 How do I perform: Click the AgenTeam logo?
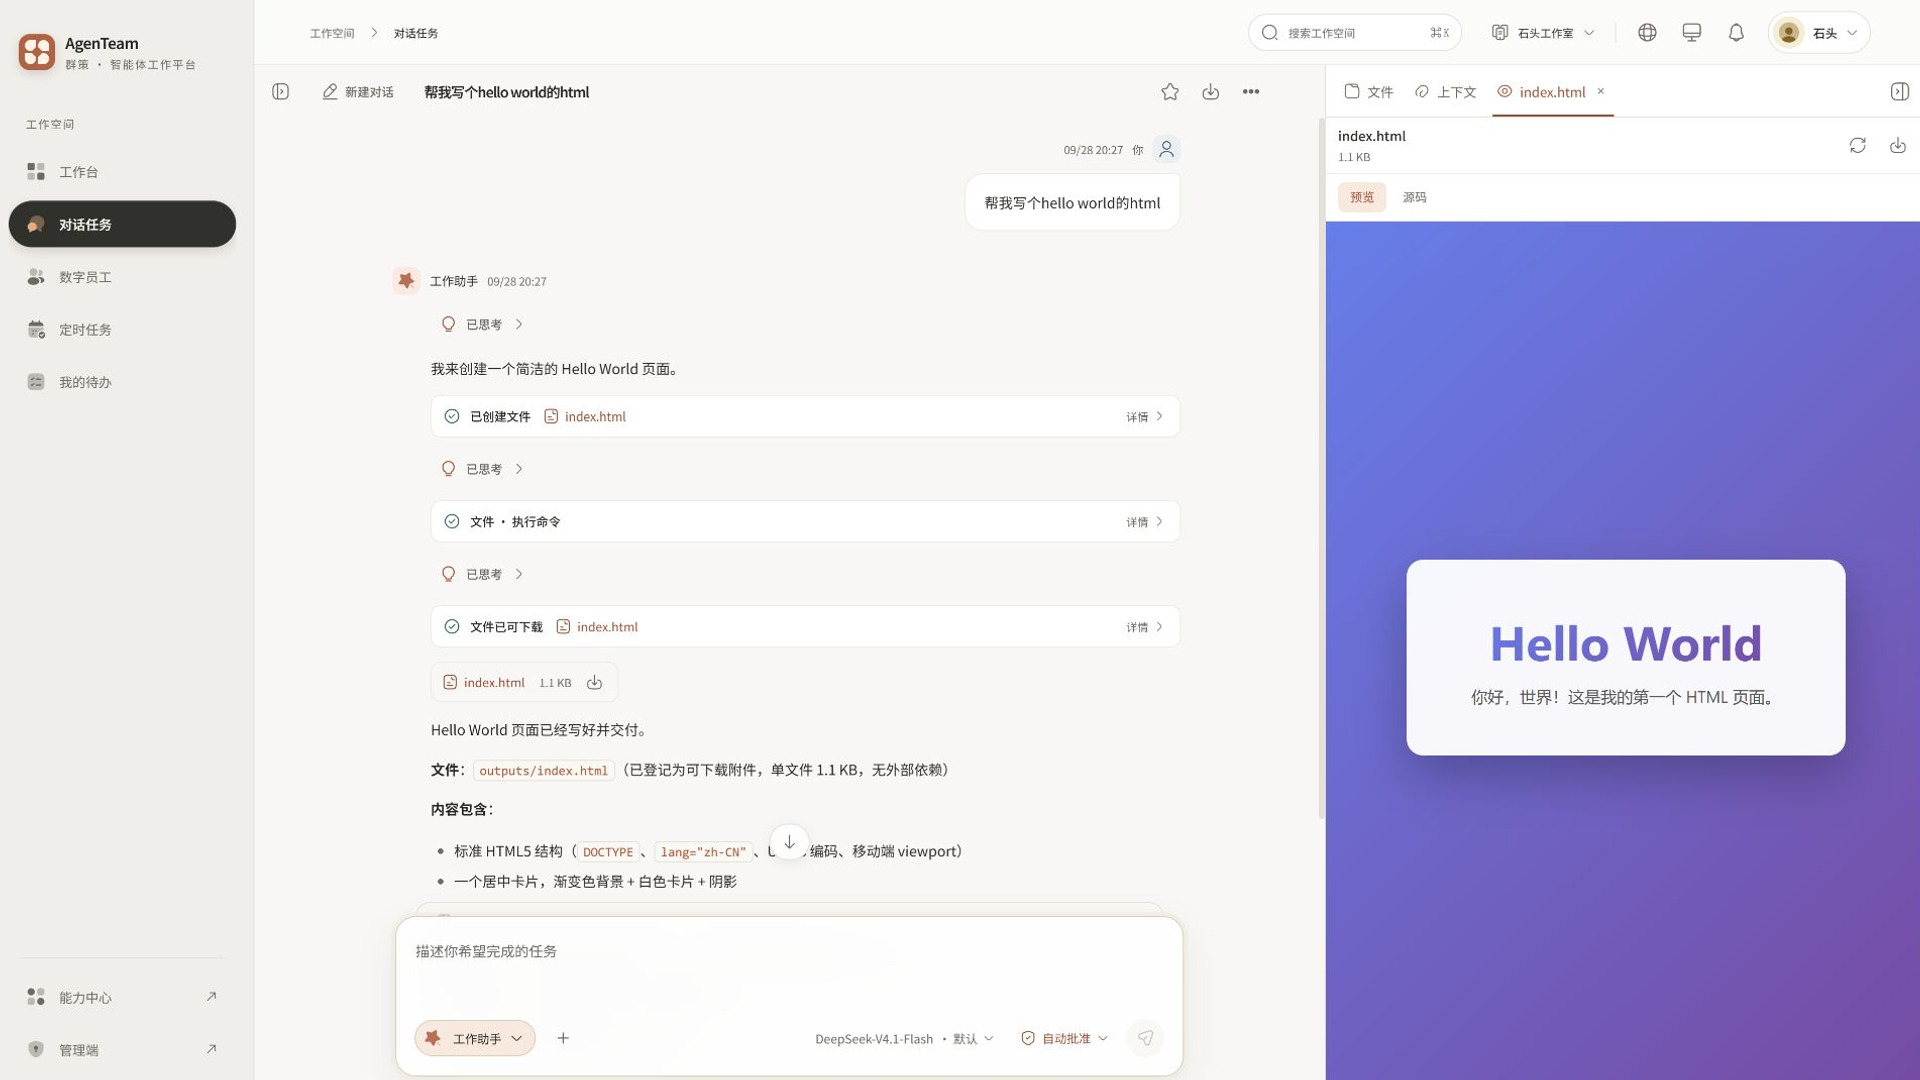[37, 52]
